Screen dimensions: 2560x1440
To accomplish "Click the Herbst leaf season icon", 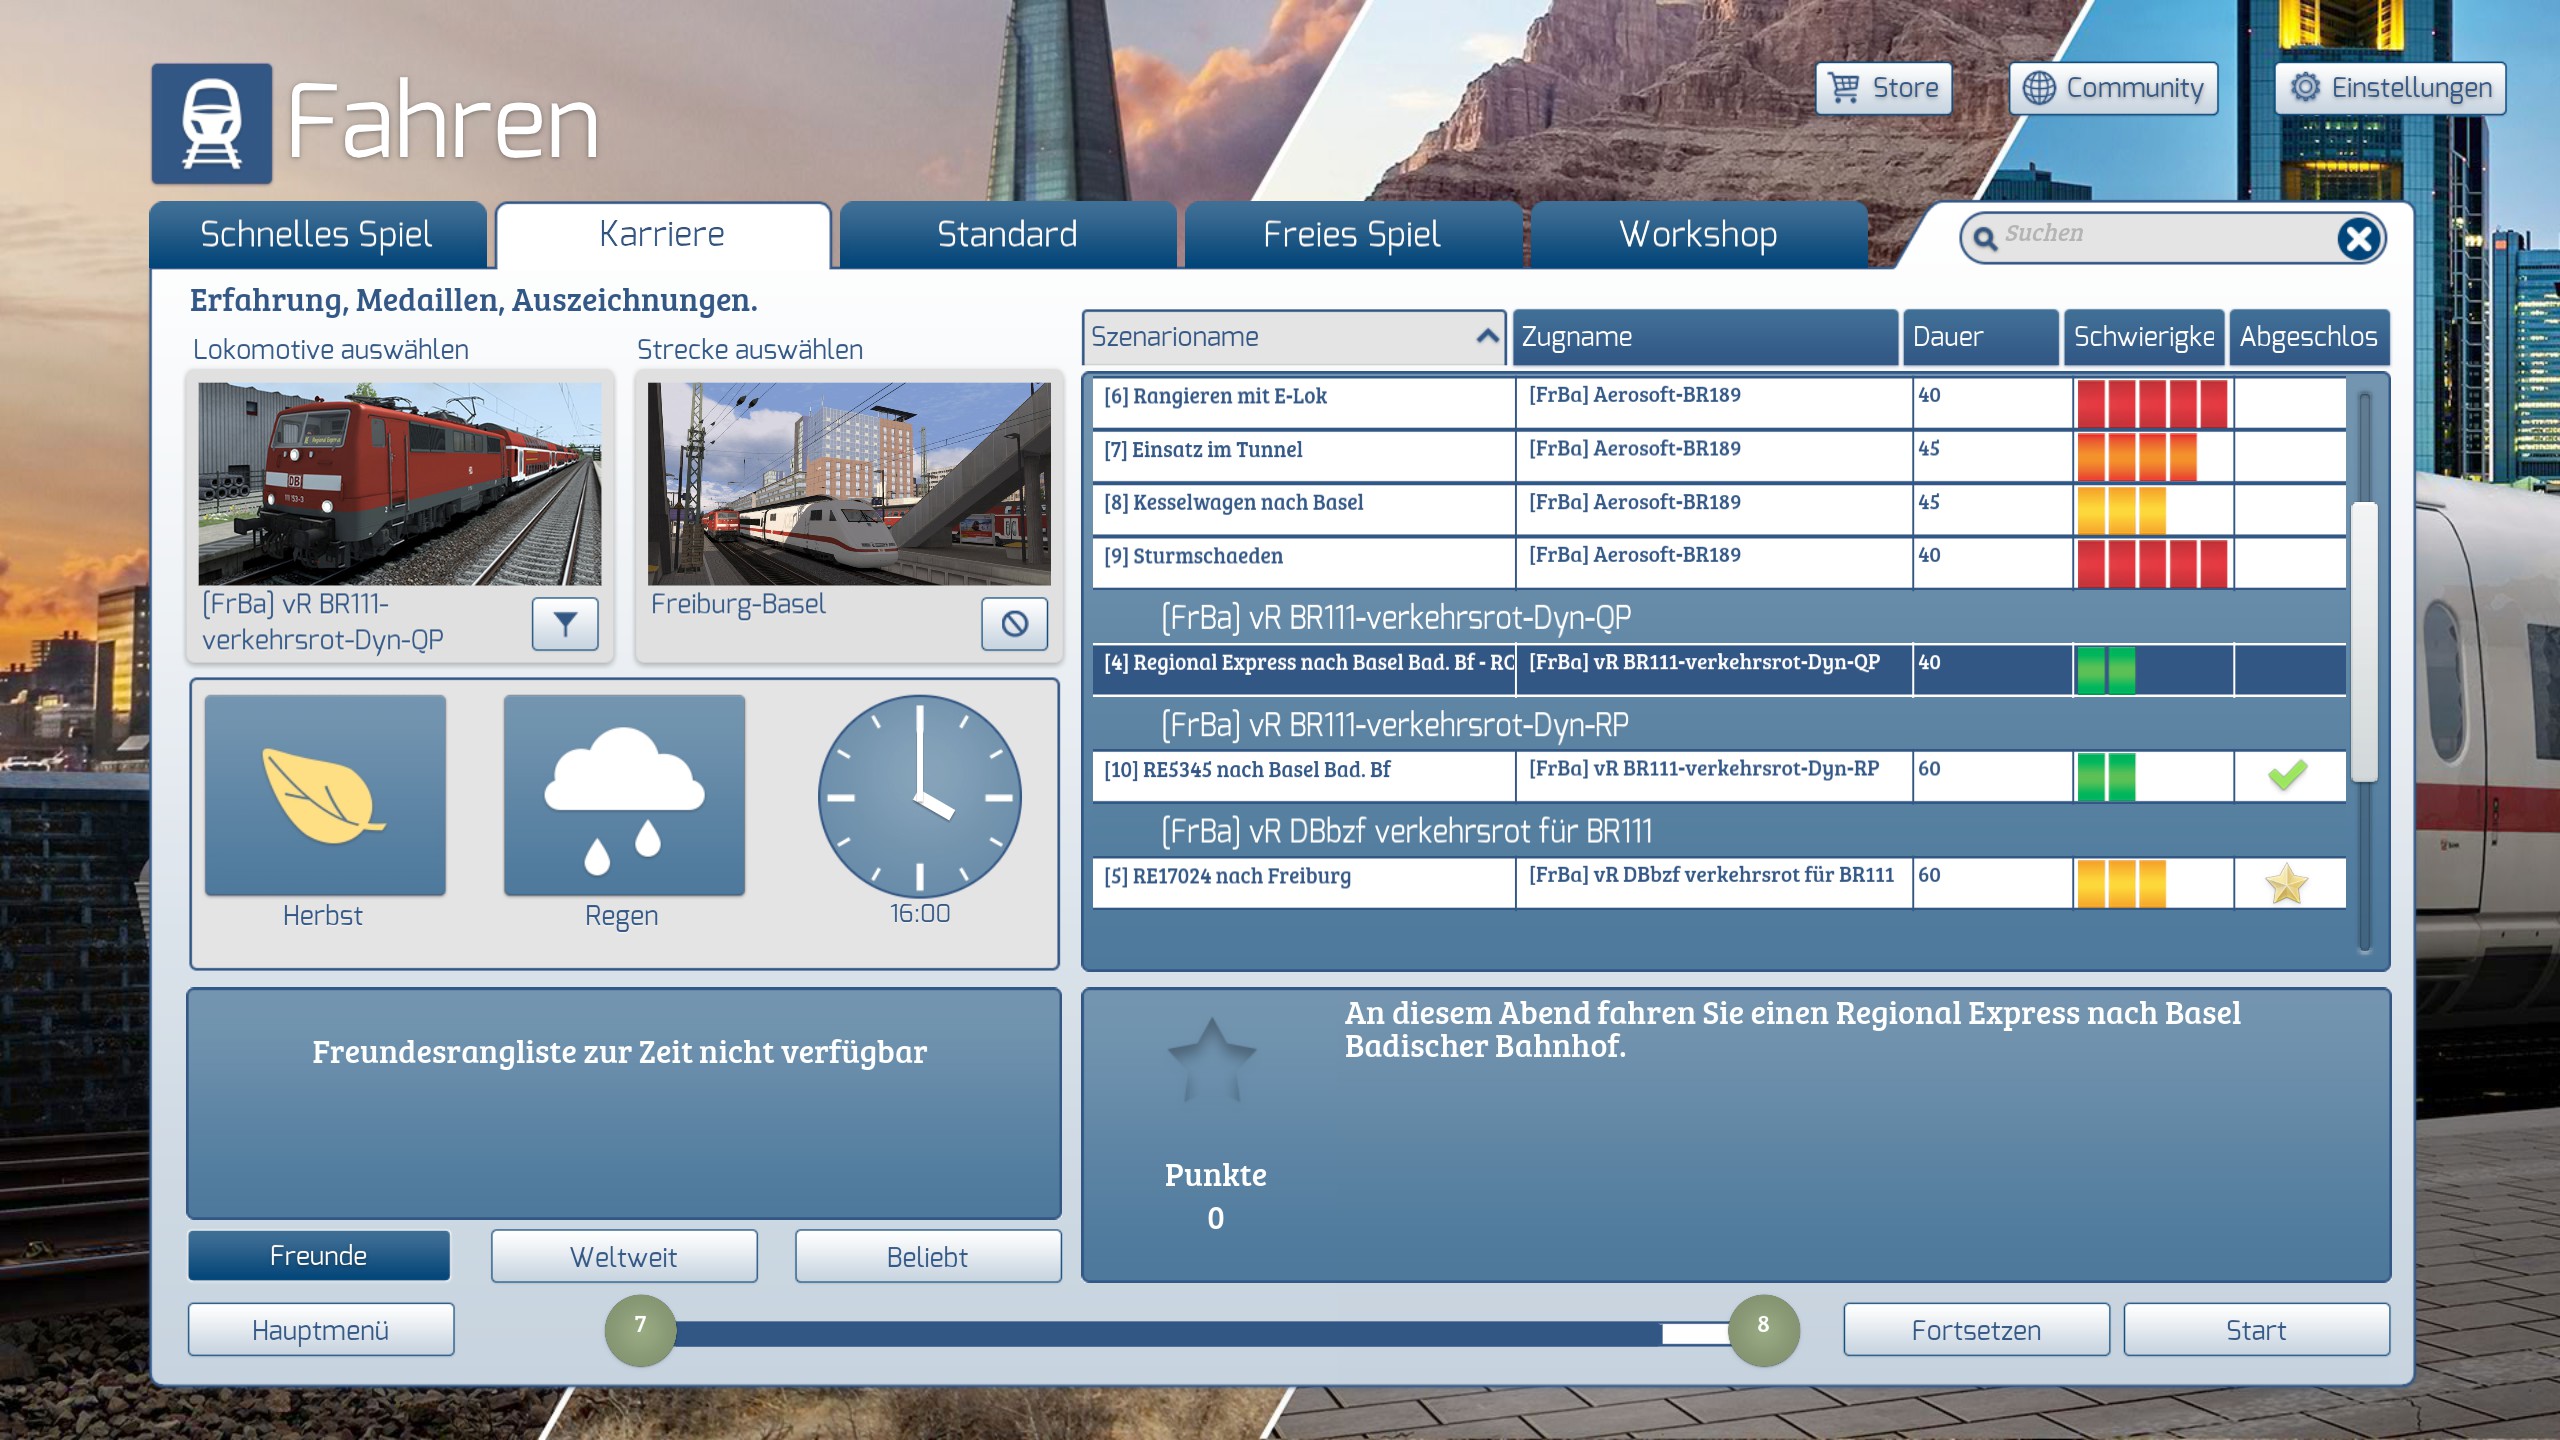I will (x=325, y=796).
